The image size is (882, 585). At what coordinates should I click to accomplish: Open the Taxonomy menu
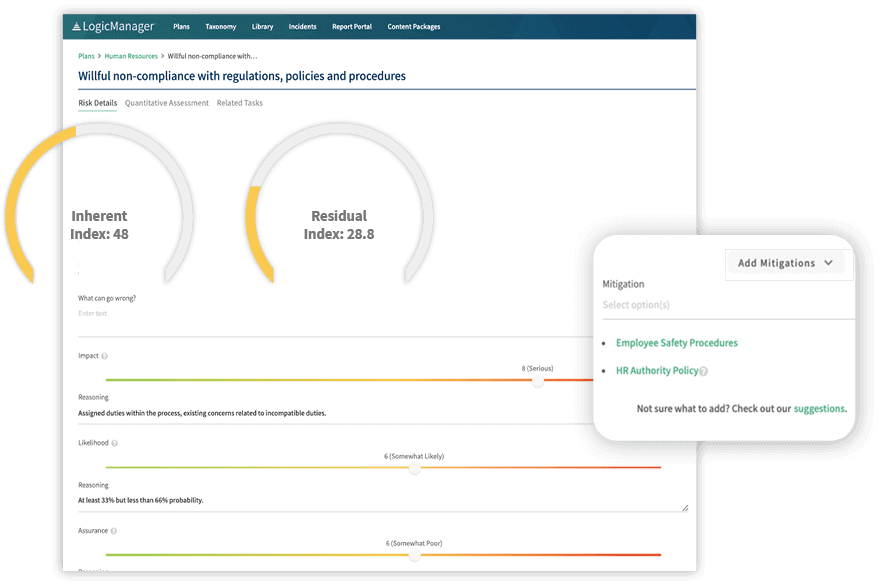(220, 26)
